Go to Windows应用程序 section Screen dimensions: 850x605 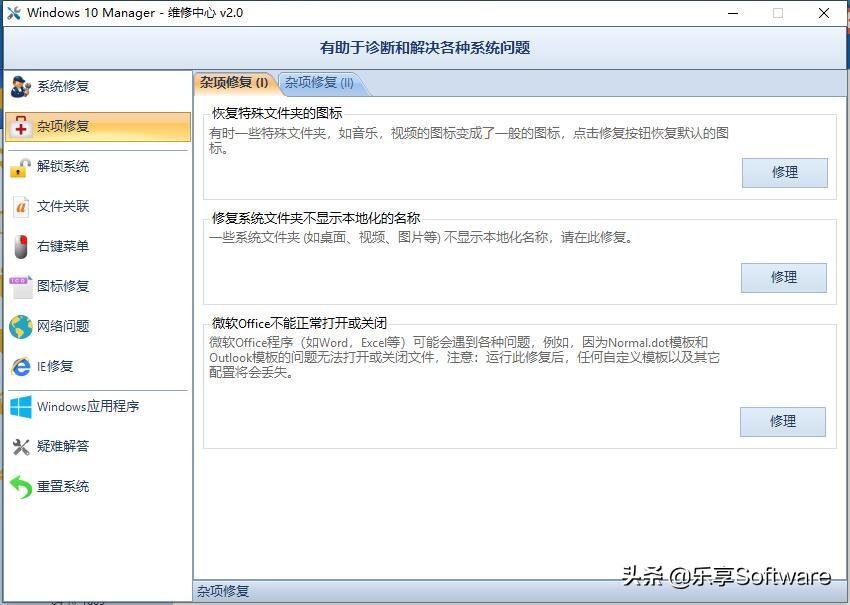pos(98,407)
